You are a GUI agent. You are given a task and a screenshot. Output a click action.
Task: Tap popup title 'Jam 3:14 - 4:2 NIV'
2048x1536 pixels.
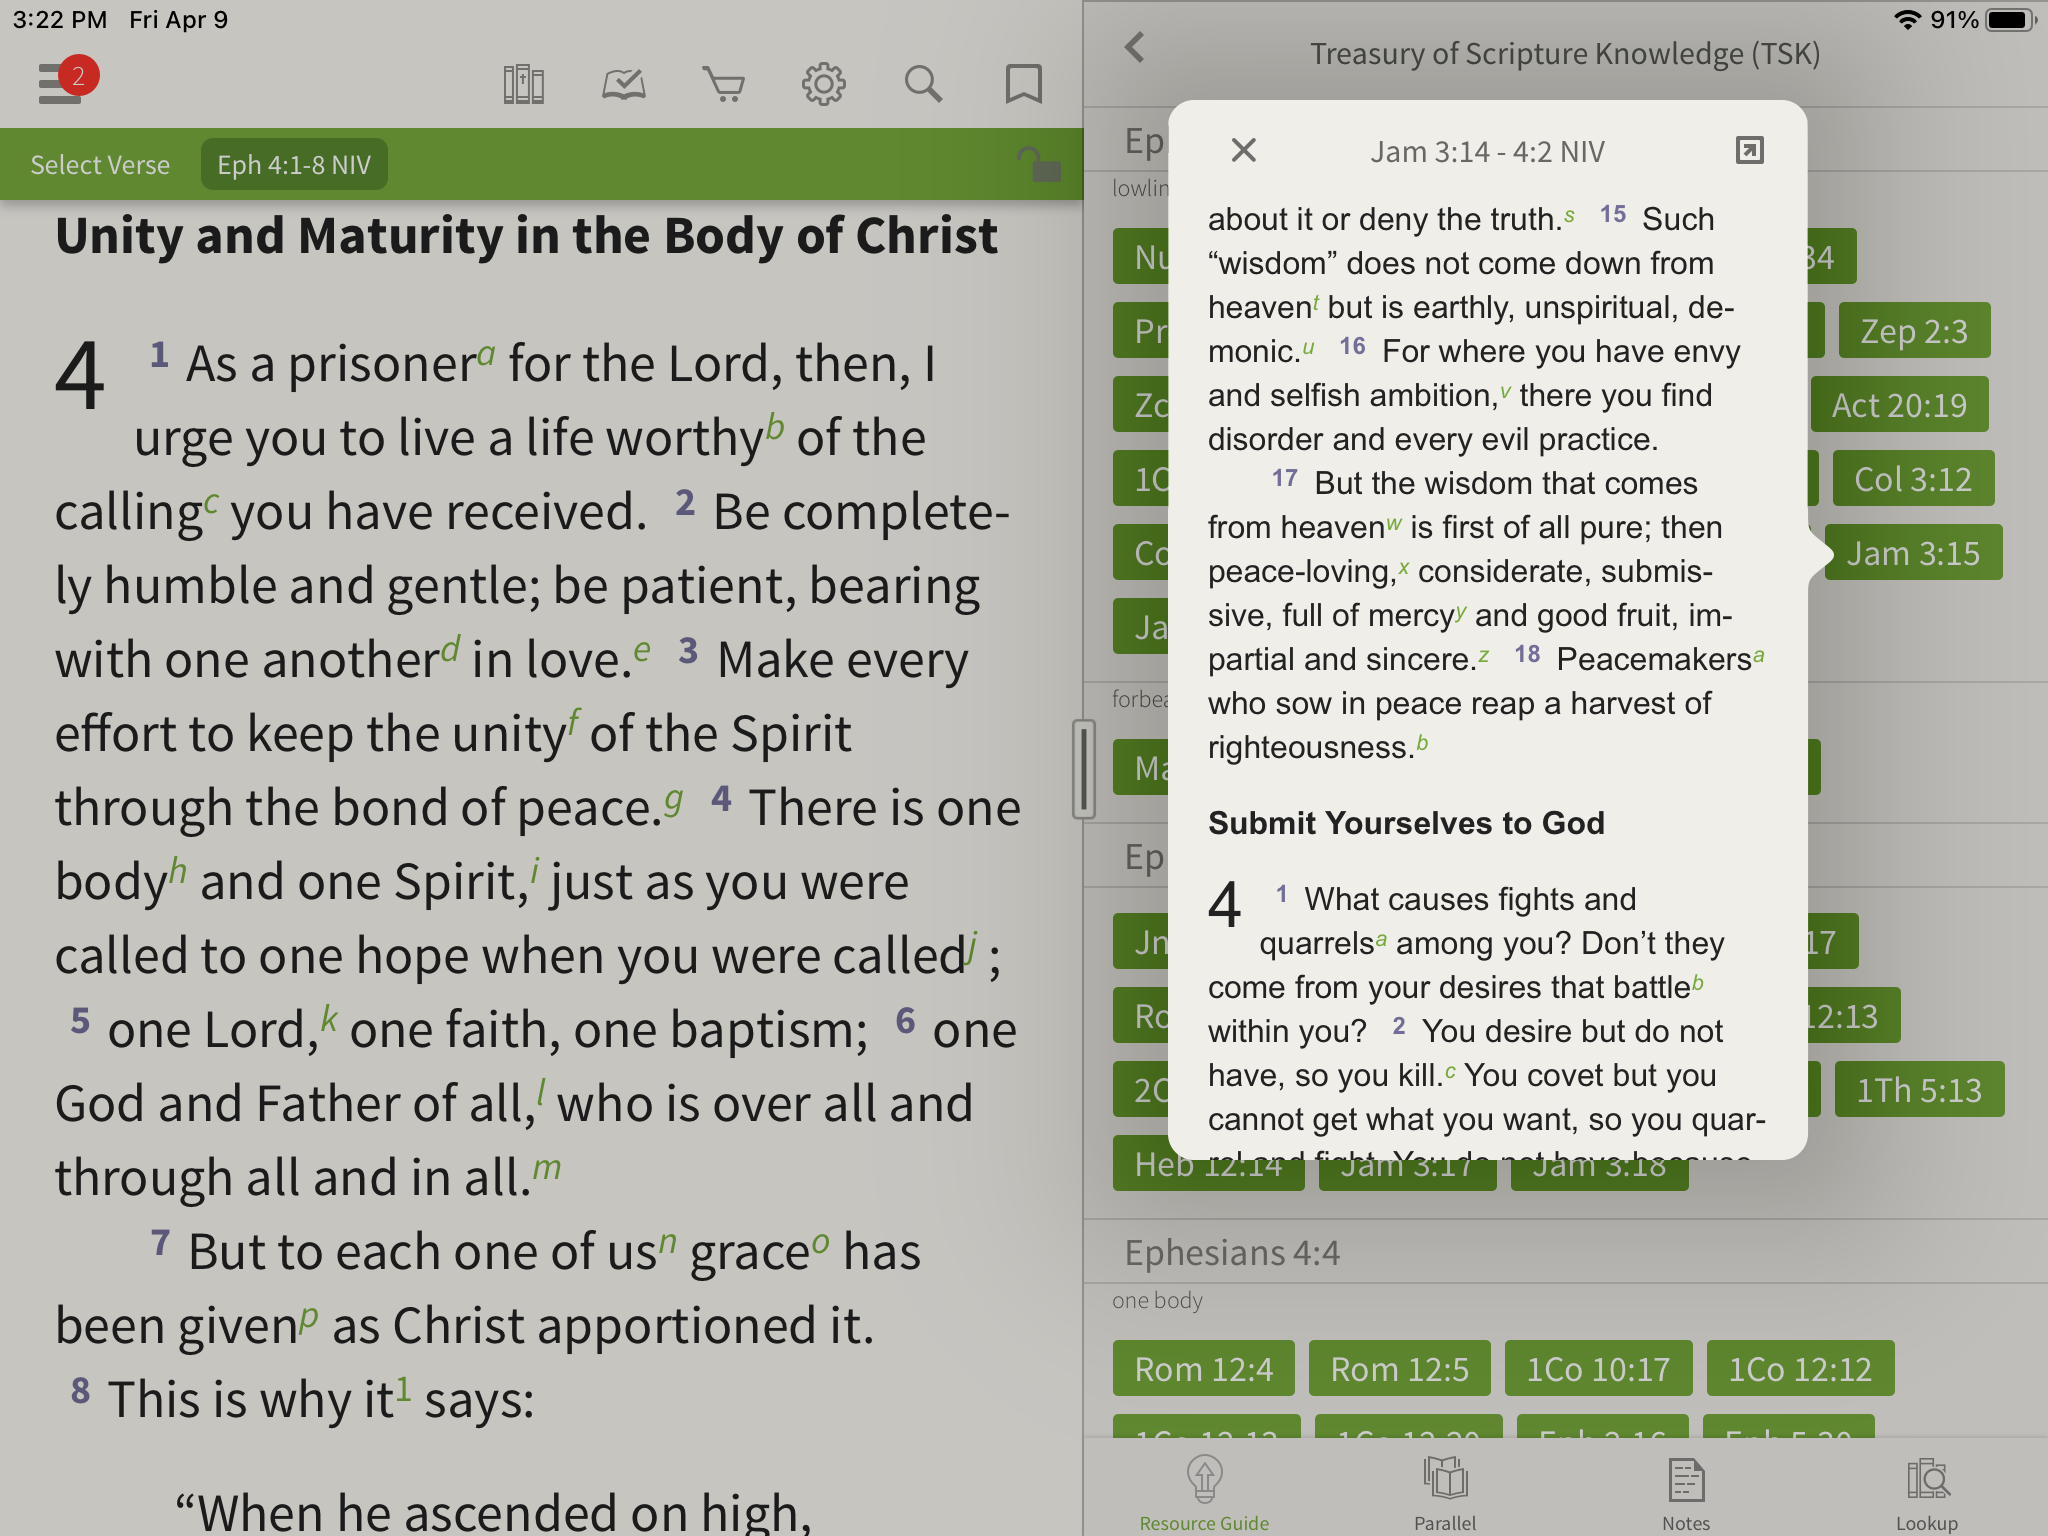1487,152
